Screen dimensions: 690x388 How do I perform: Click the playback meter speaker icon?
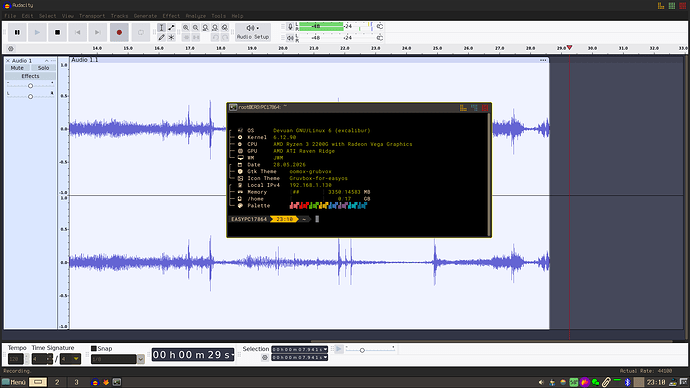coord(290,38)
